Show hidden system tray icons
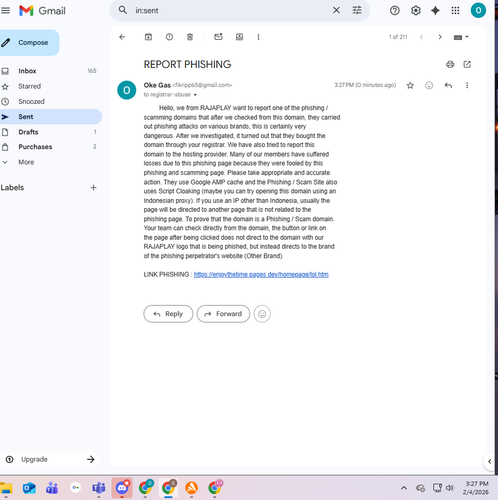The width and height of the screenshot is (498, 500). tap(404, 488)
